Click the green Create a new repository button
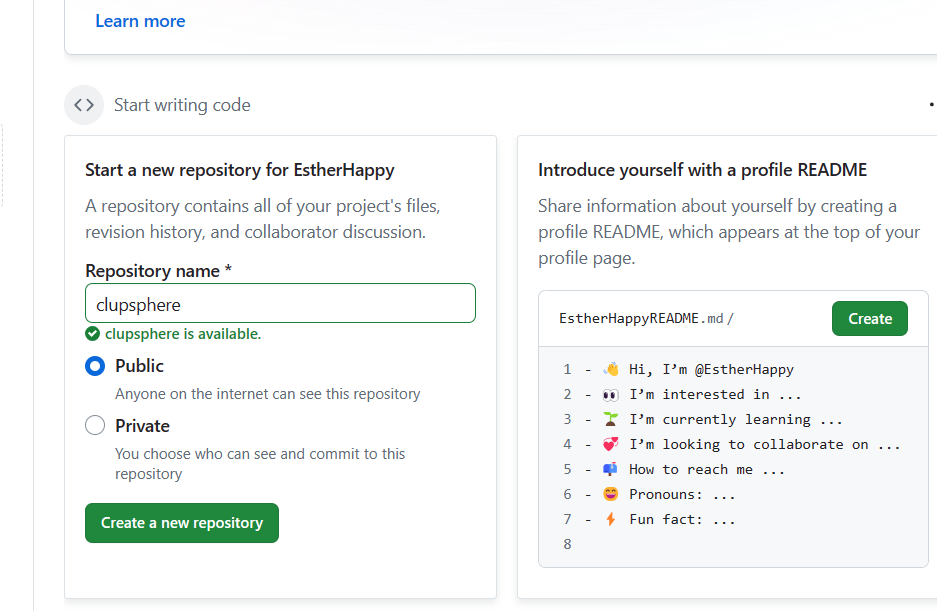This screenshot has height=611, width=937. [x=182, y=523]
